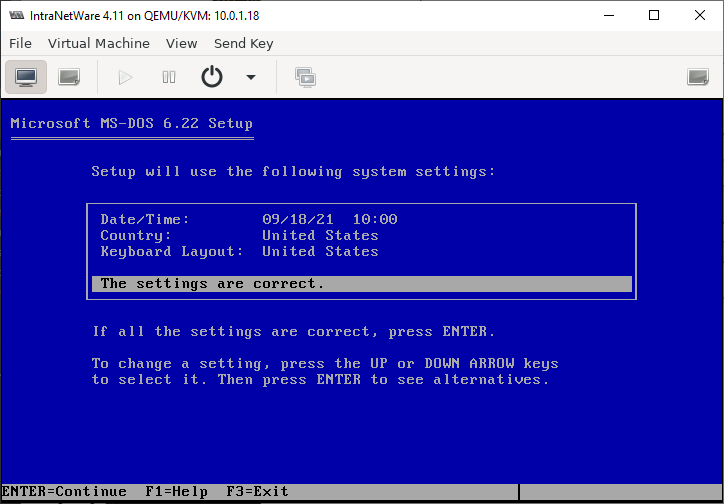The image size is (724, 504).
Task: Click the 'To change a setting' instruction line
Action: pos(325,372)
